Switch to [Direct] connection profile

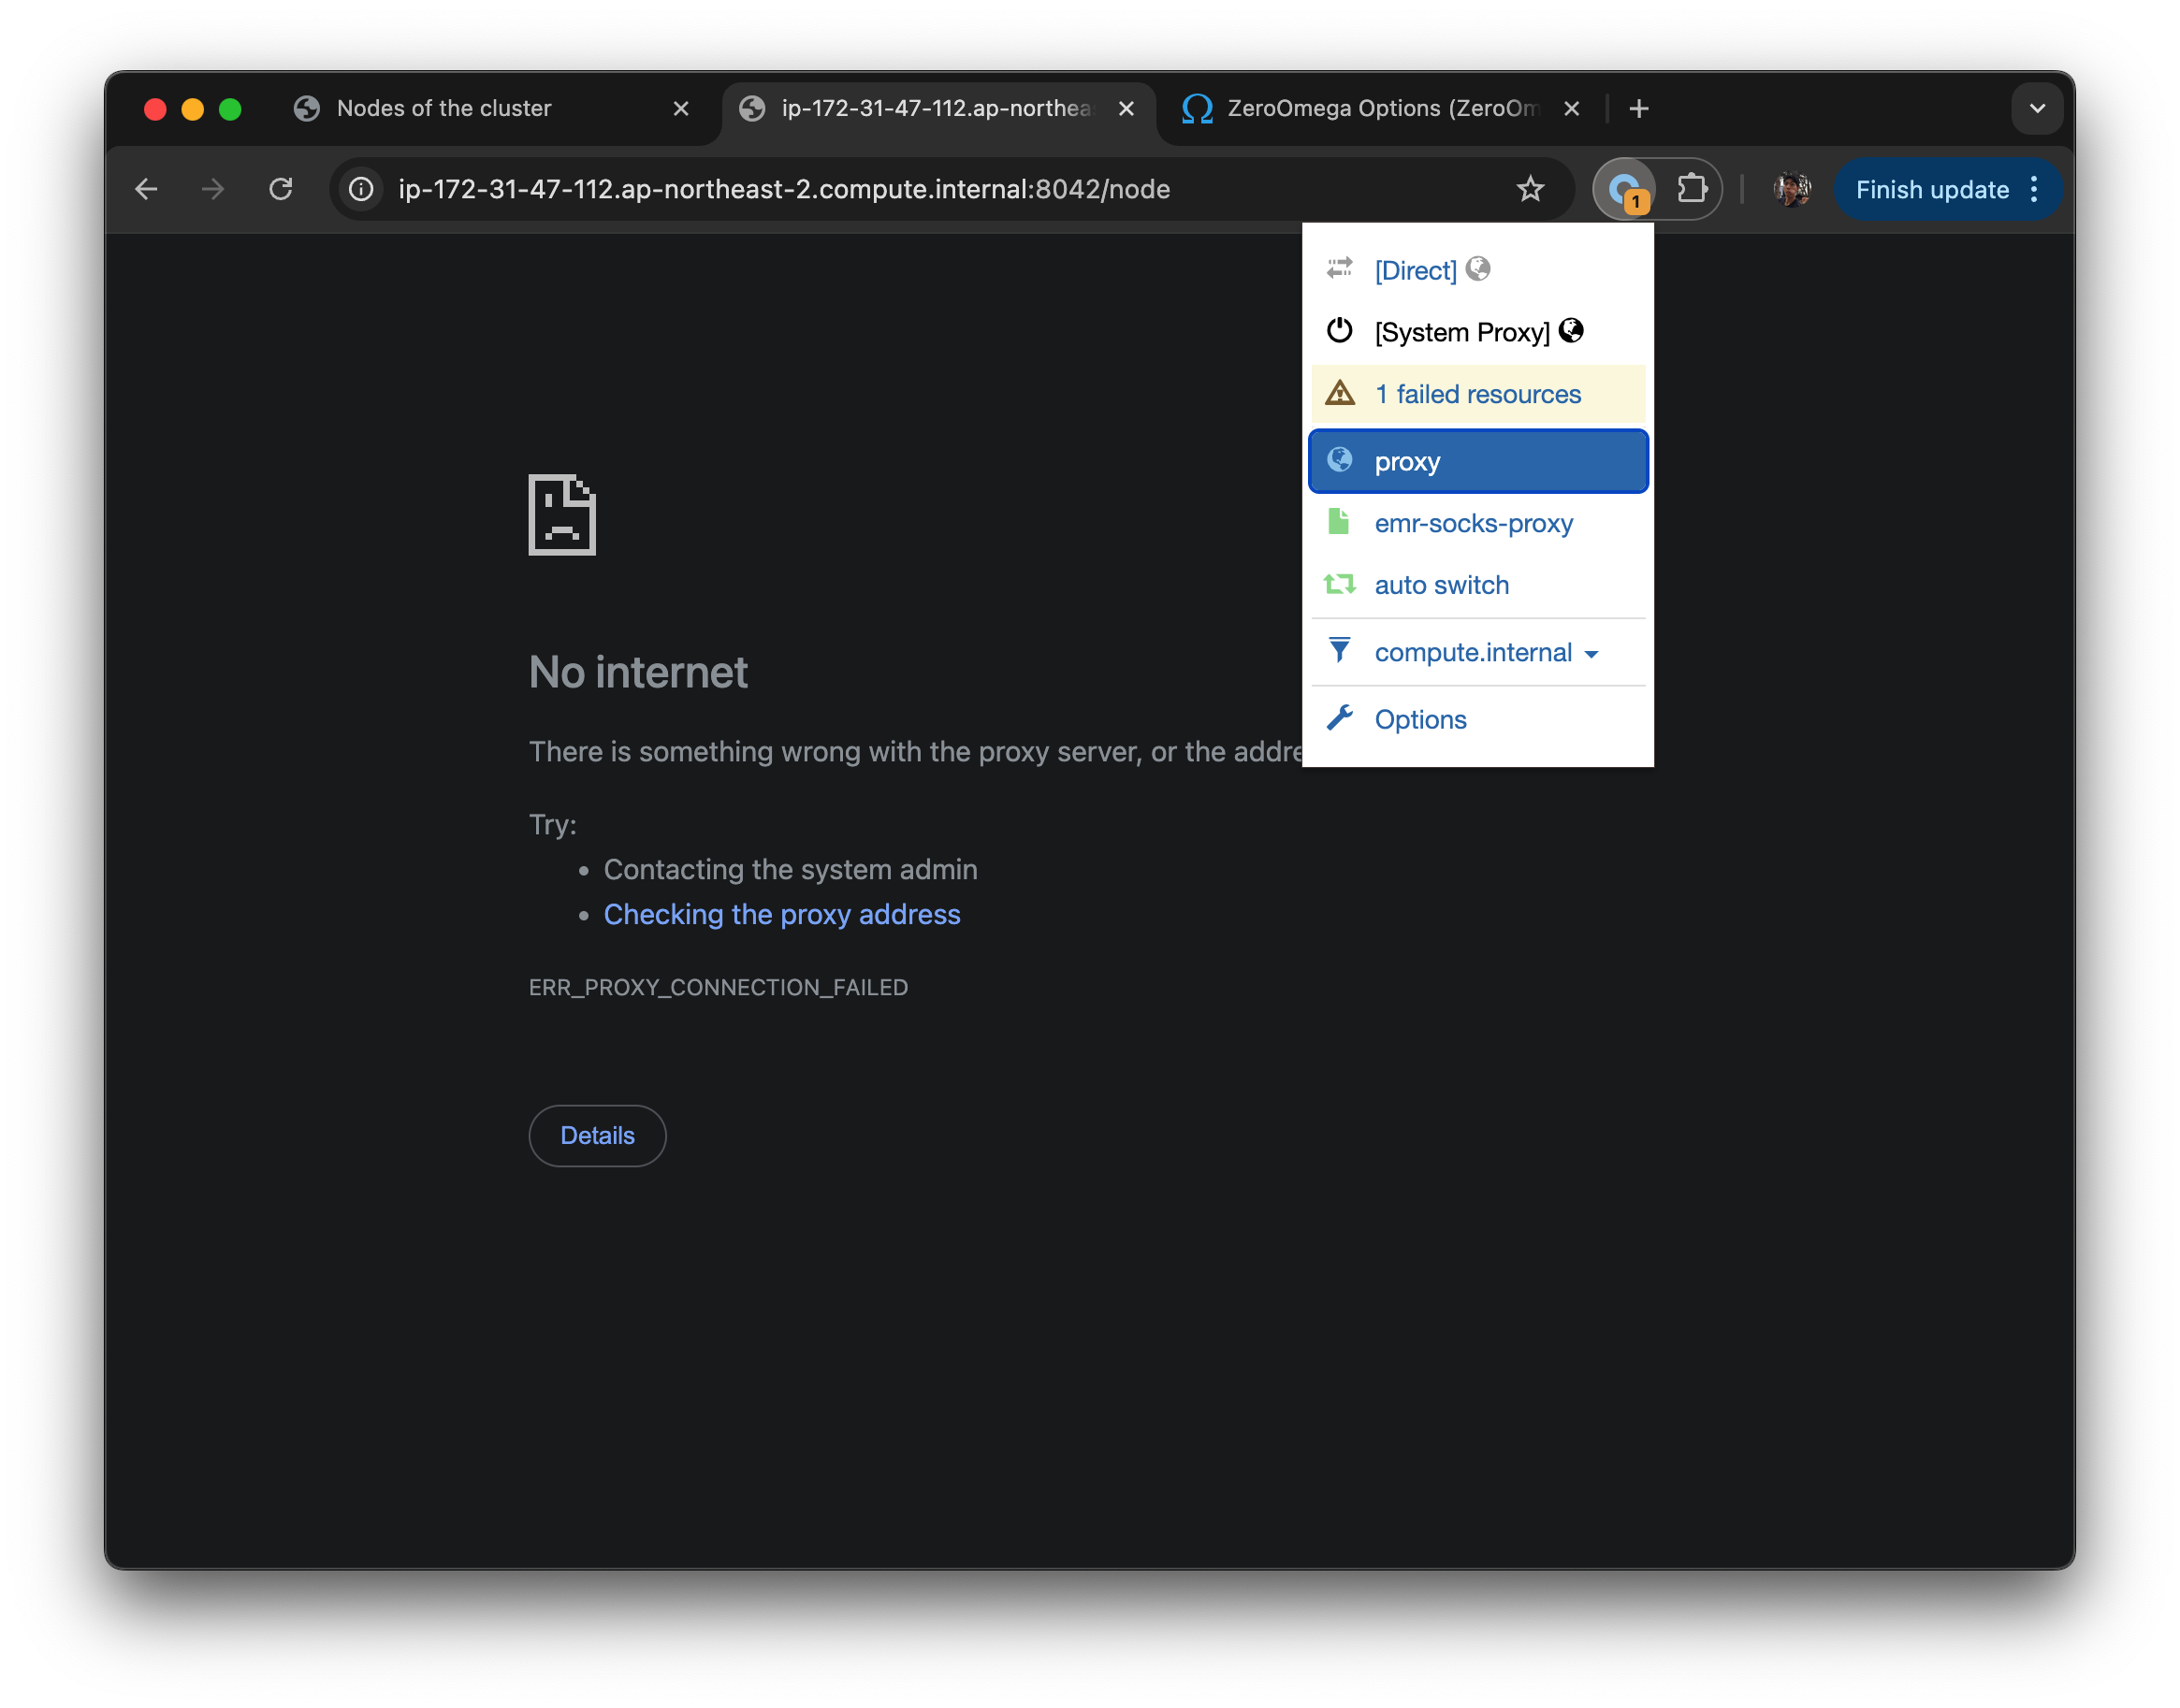pyautogui.click(x=1415, y=270)
